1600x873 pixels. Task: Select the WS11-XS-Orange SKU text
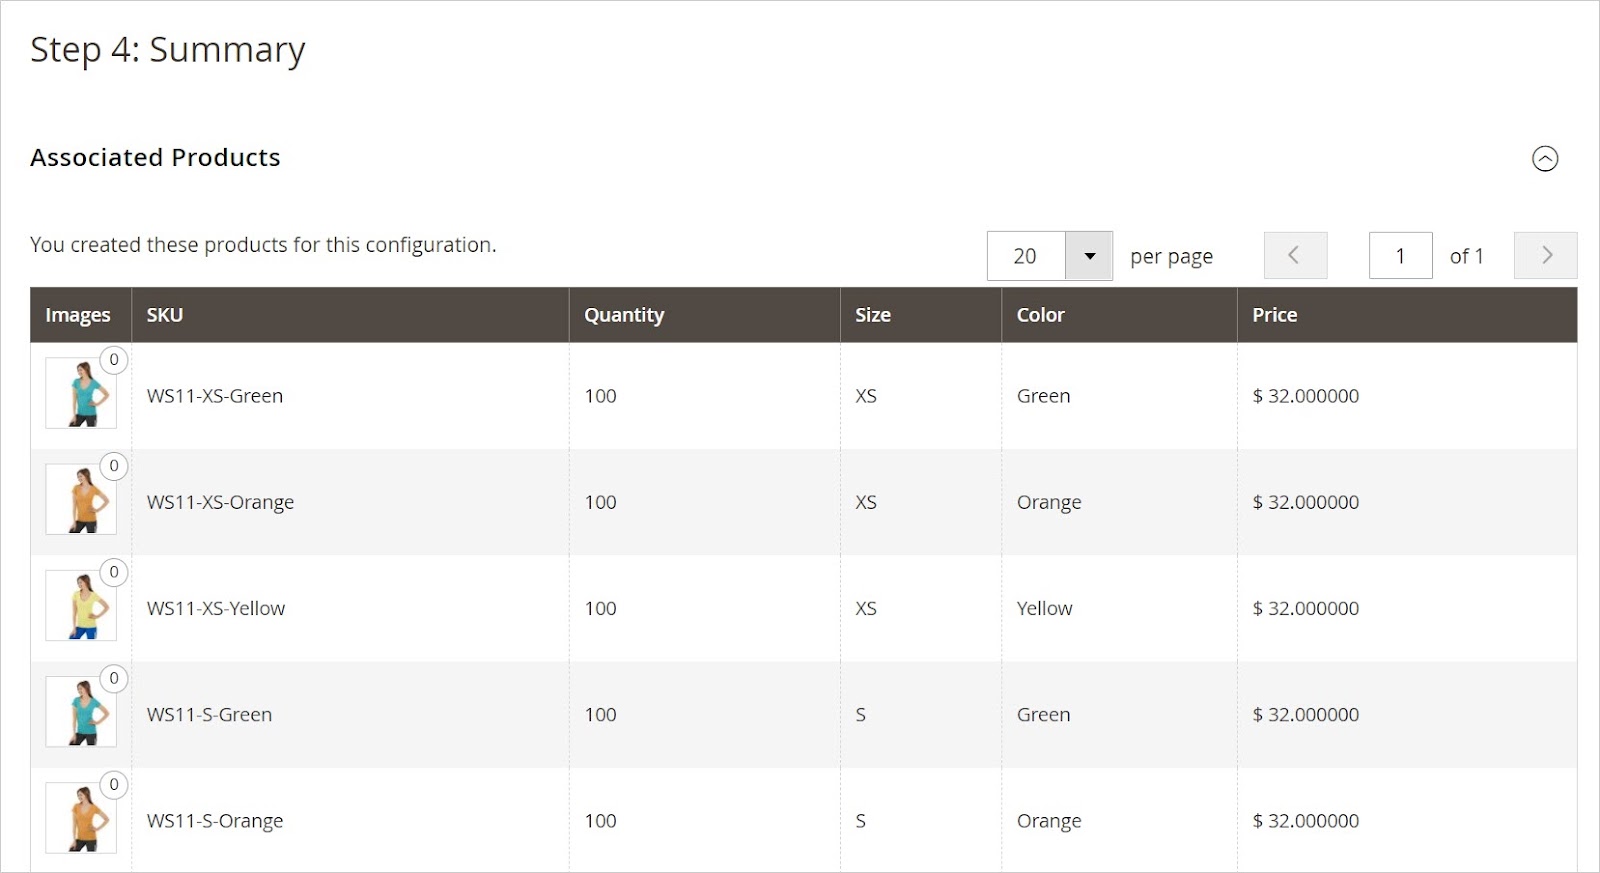(220, 502)
